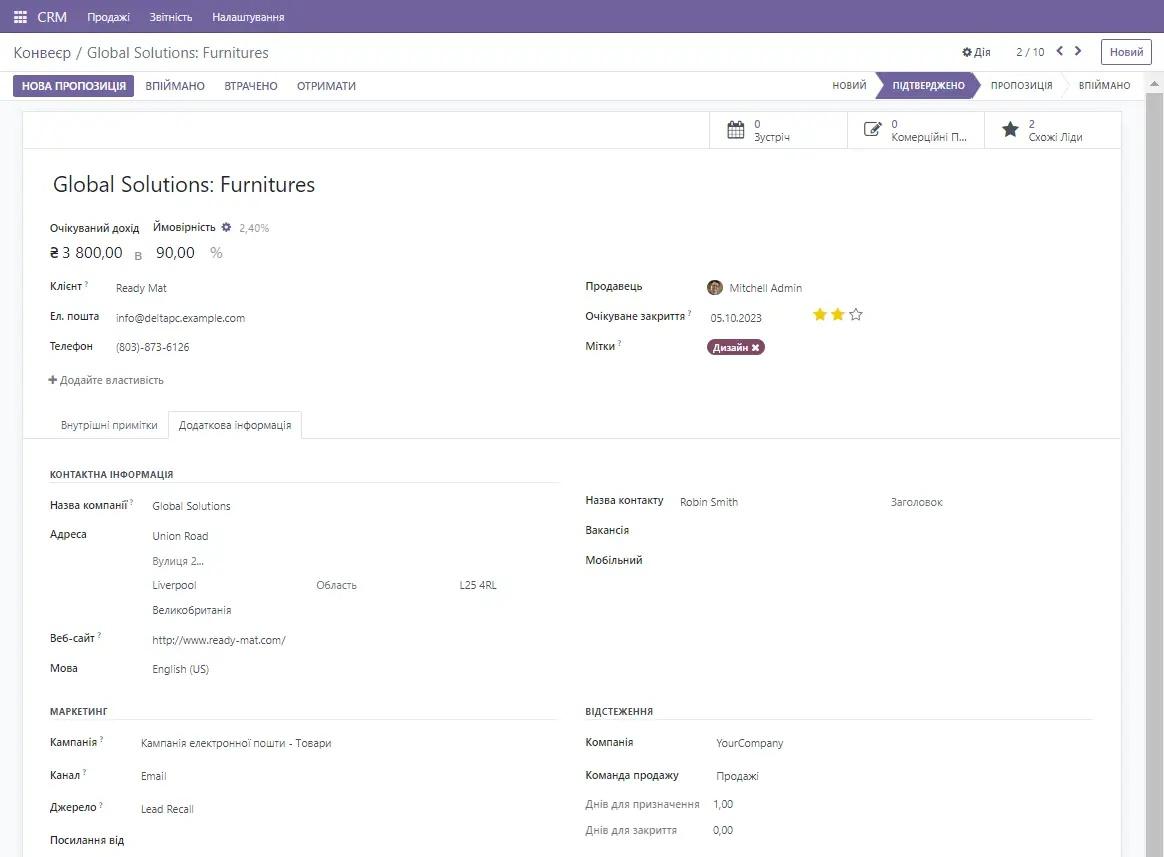Click the calendar icon on Зустріч smart button
This screenshot has width=1164, height=857.
(x=735, y=129)
